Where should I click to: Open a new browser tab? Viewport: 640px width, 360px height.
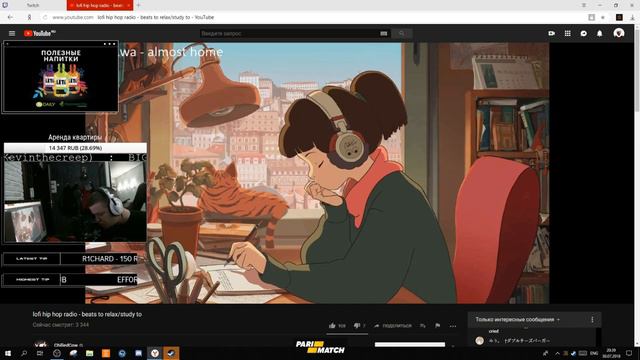point(139,5)
